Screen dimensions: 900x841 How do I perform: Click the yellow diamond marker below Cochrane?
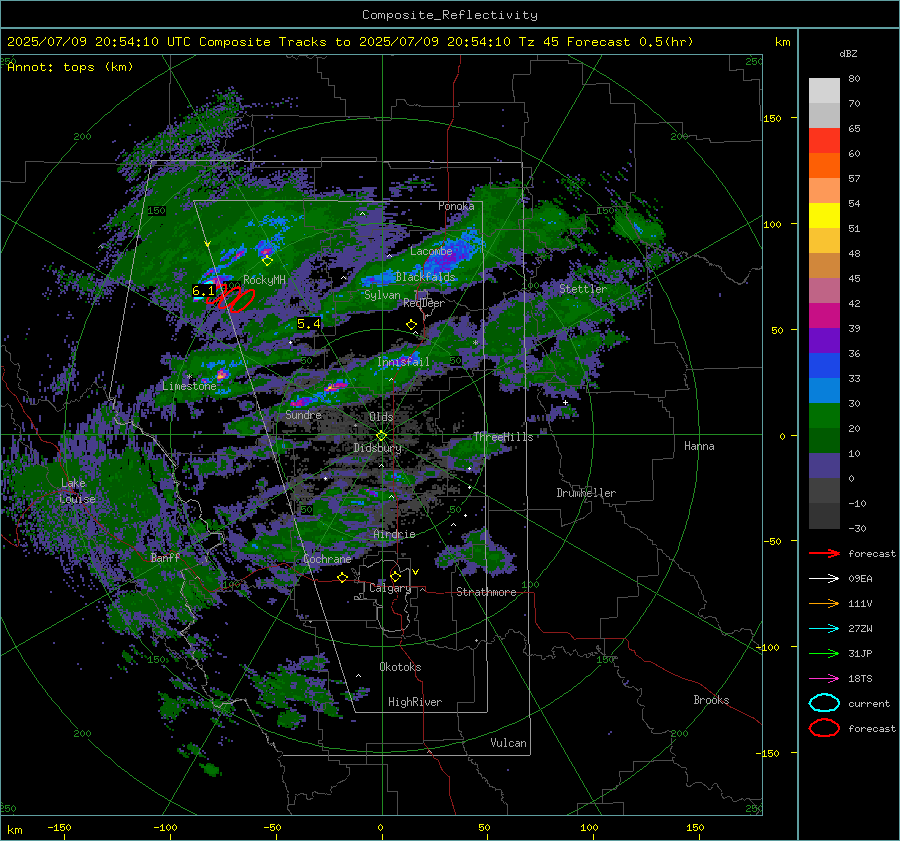pos(343,578)
